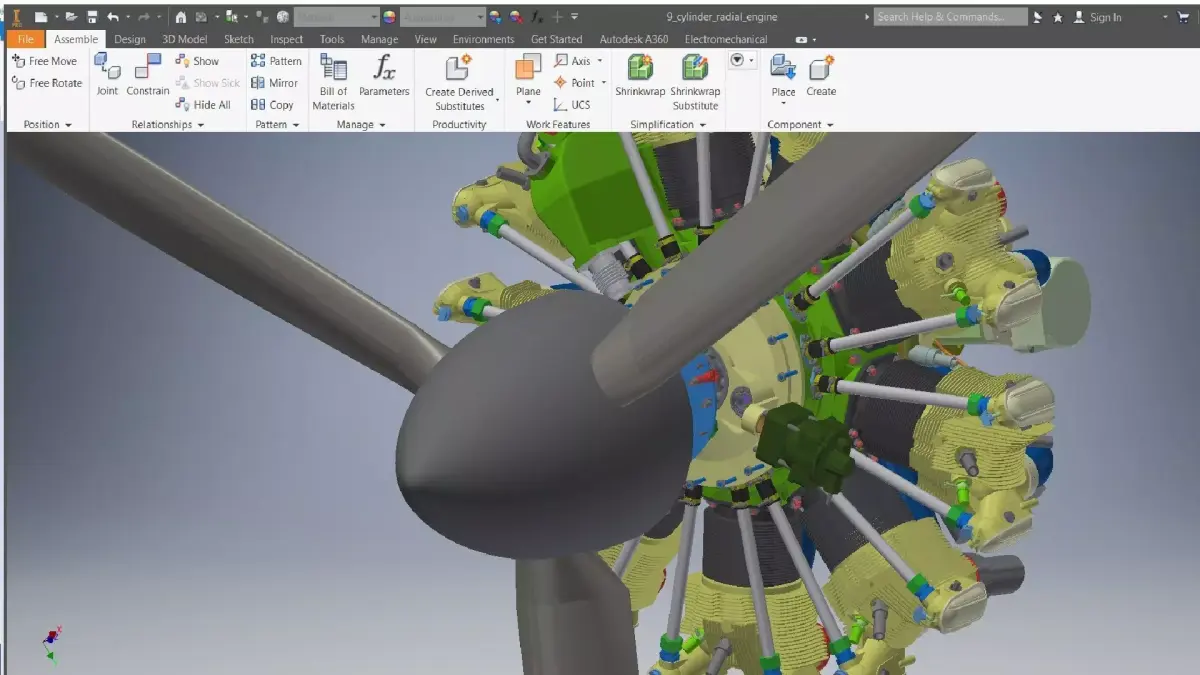
Task: Click the Shrinkwrap tool
Action: [x=640, y=75]
